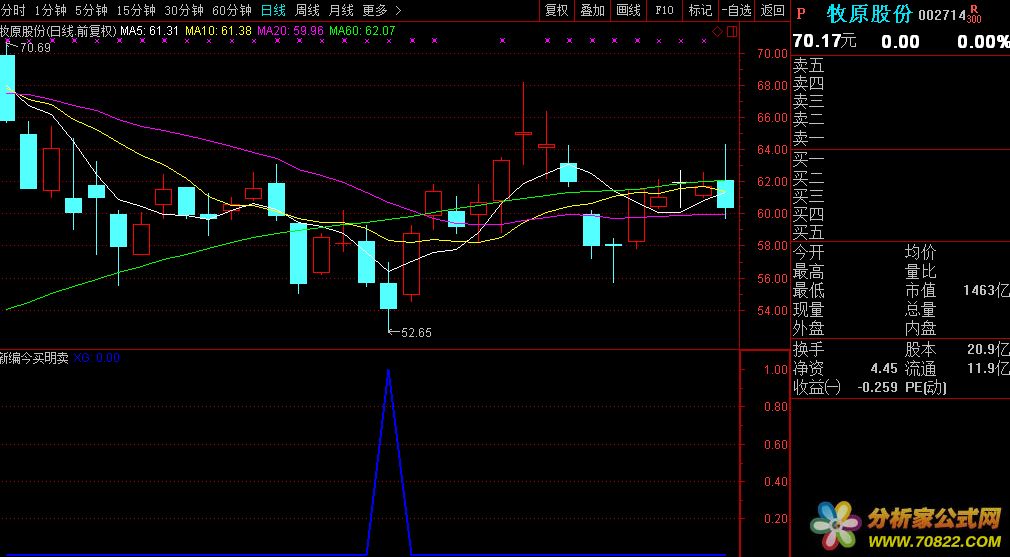
Task: Click the 叠加 overlay button
Action: pos(593,10)
